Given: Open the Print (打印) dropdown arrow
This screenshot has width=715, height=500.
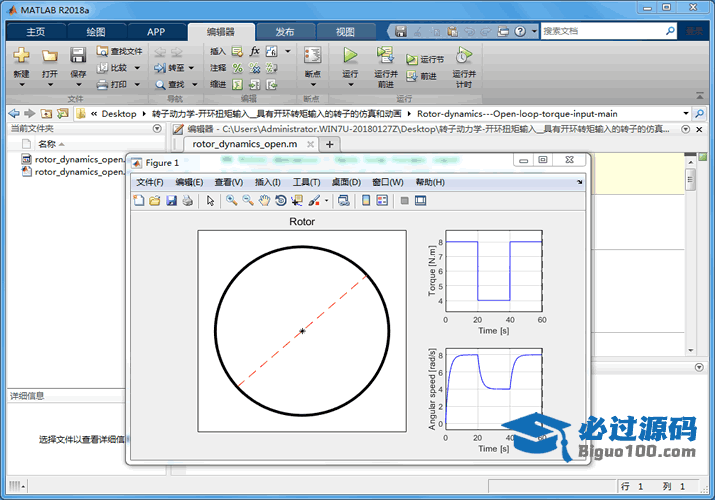Looking at the screenshot, I should [x=137, y=84].
